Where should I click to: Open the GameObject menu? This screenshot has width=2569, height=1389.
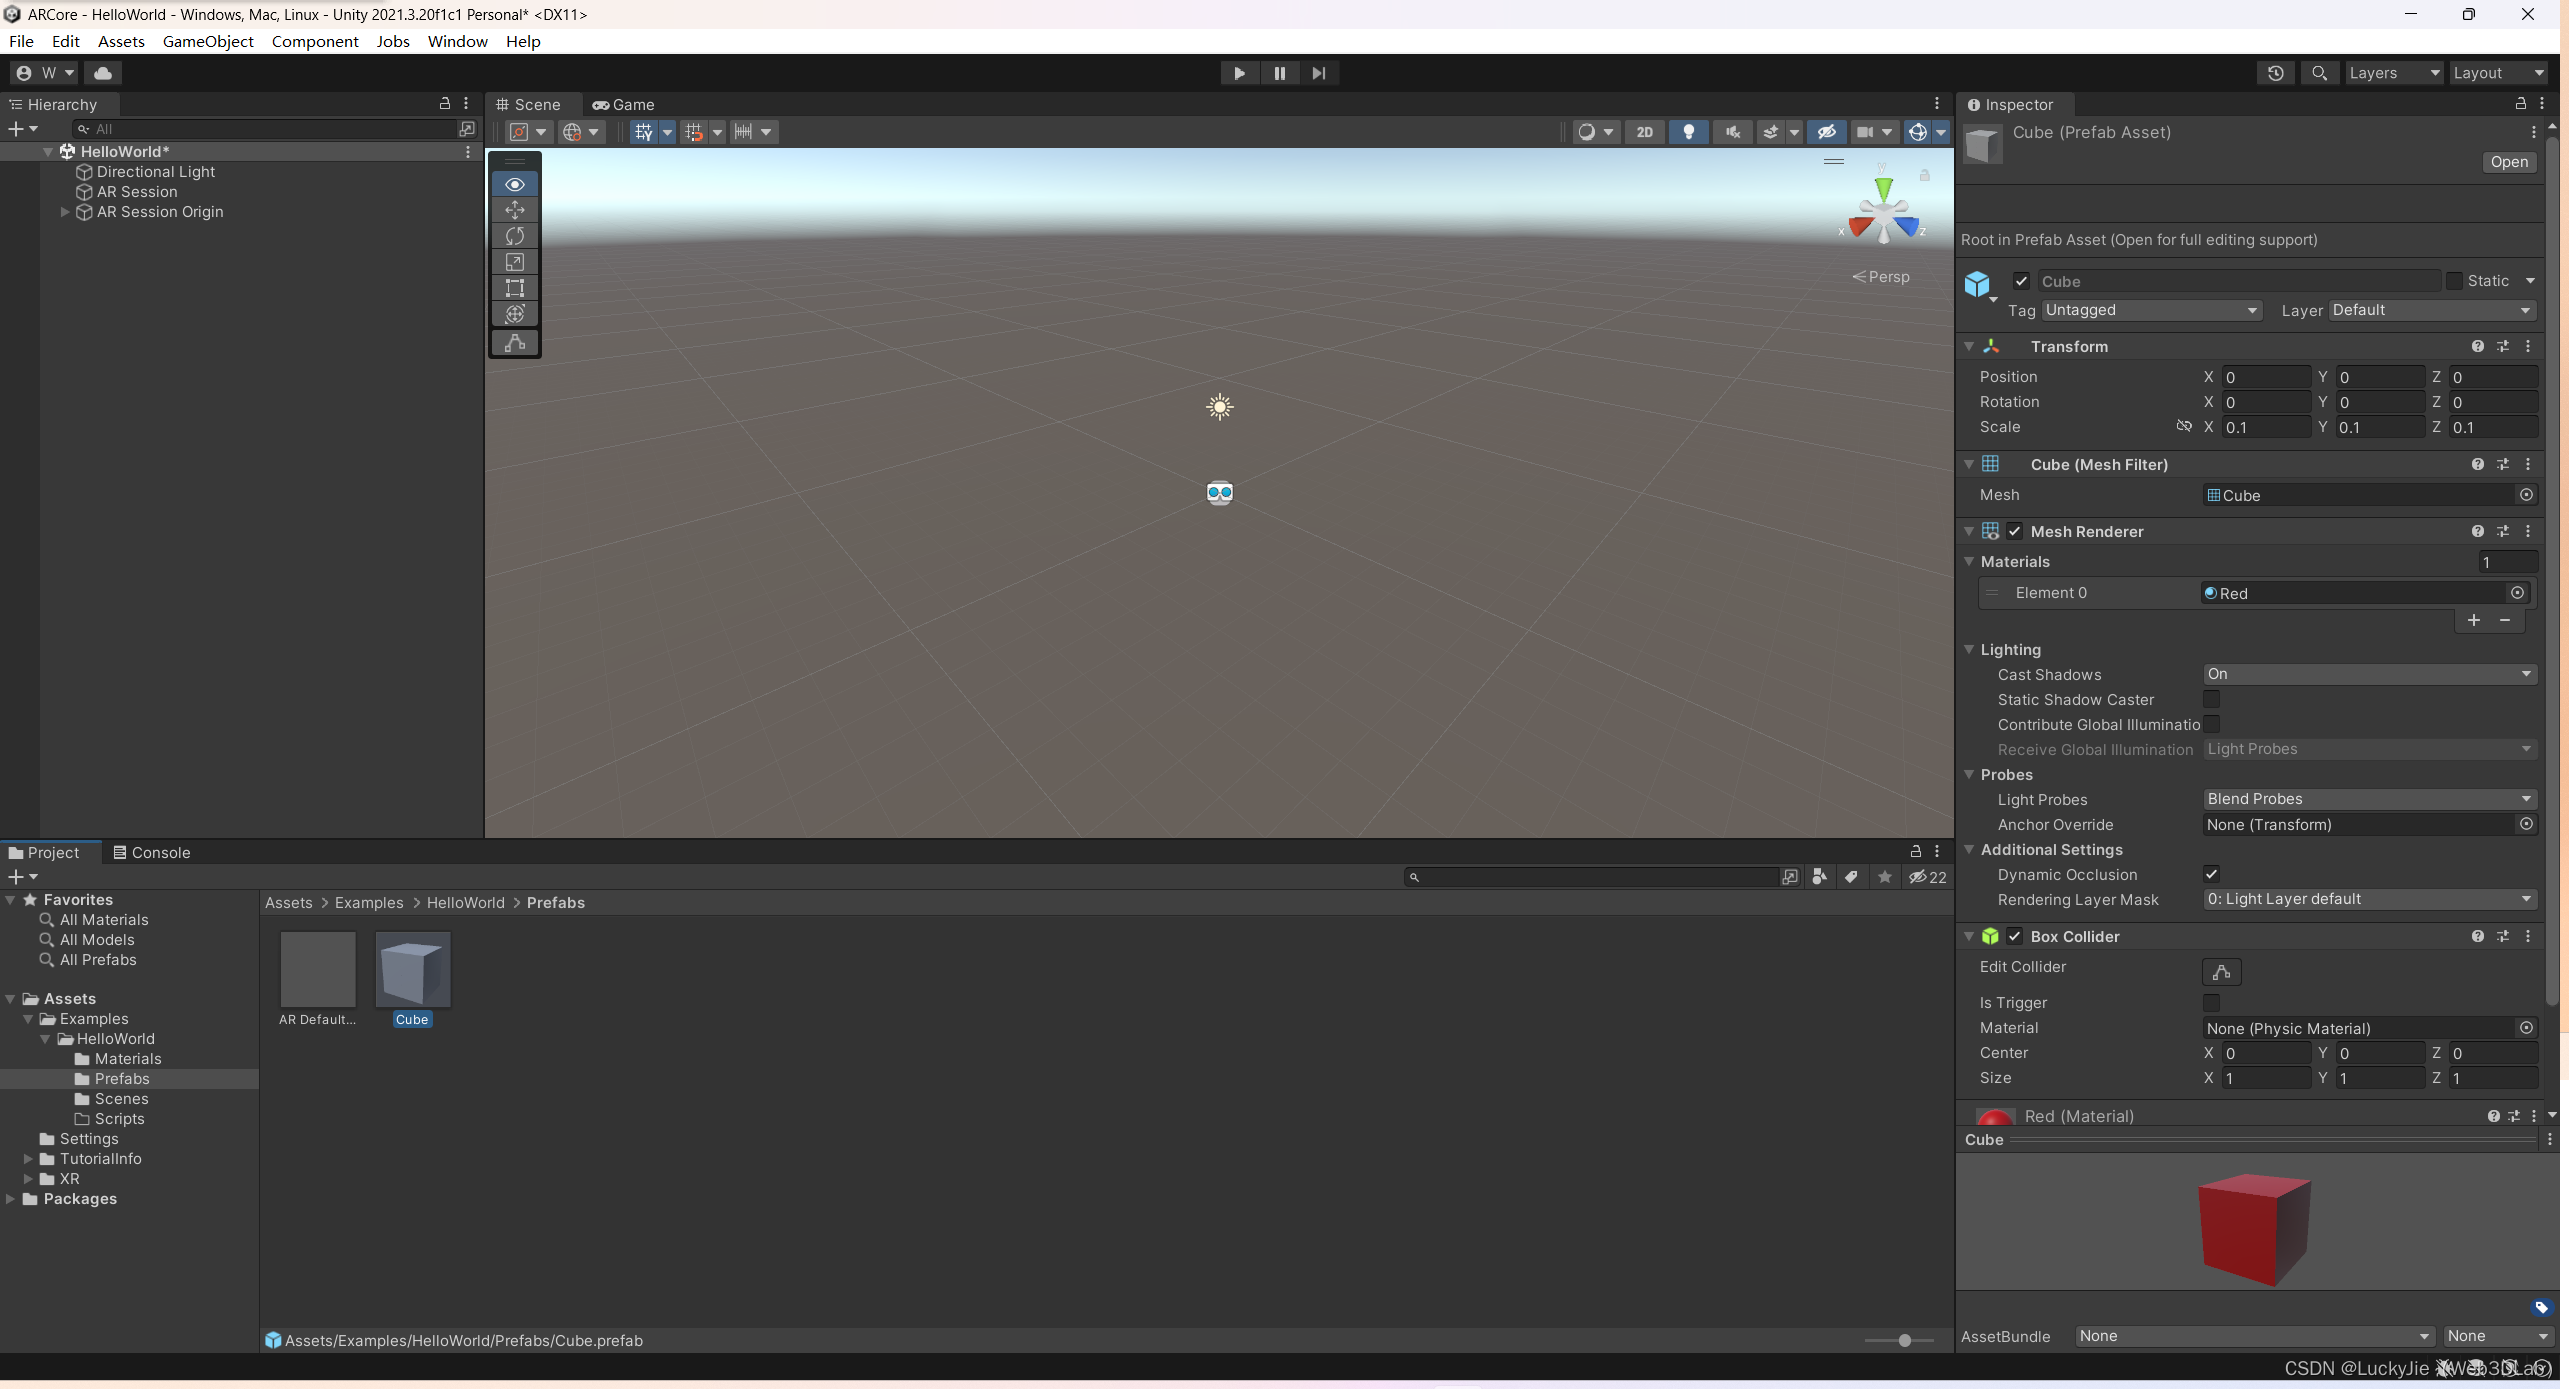[x=208, y=41]
